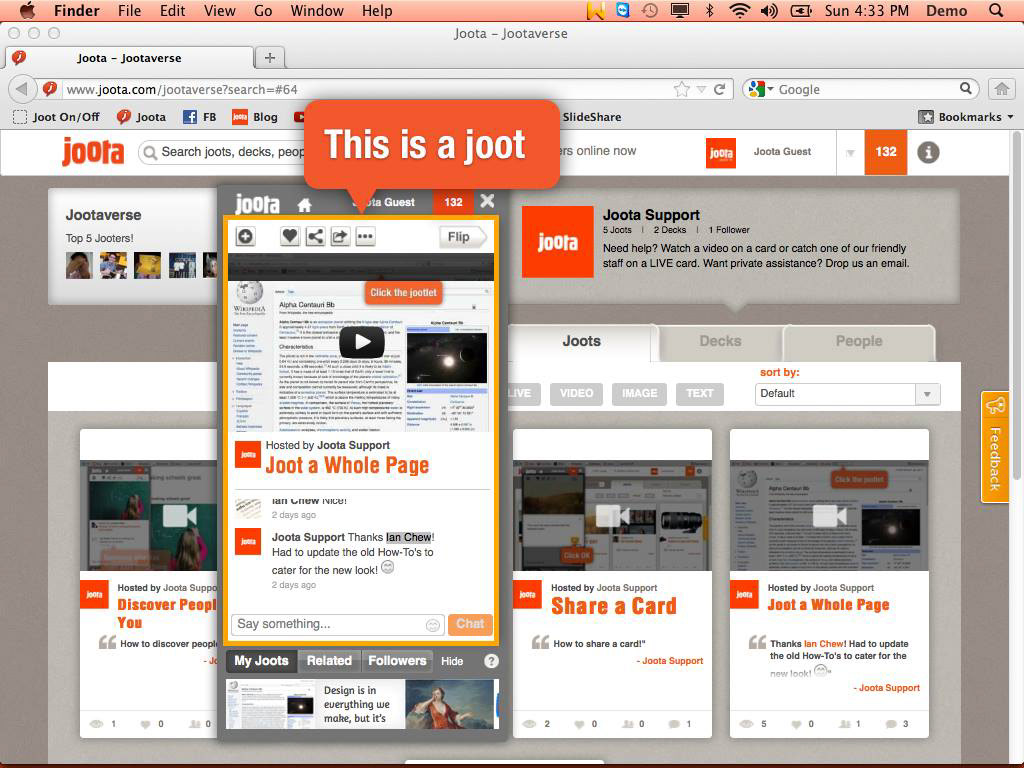Open the Wi-Fi status menu in the menu bar
The width and height of the screenshot is (1024, 768).
[x=739, y=10]
